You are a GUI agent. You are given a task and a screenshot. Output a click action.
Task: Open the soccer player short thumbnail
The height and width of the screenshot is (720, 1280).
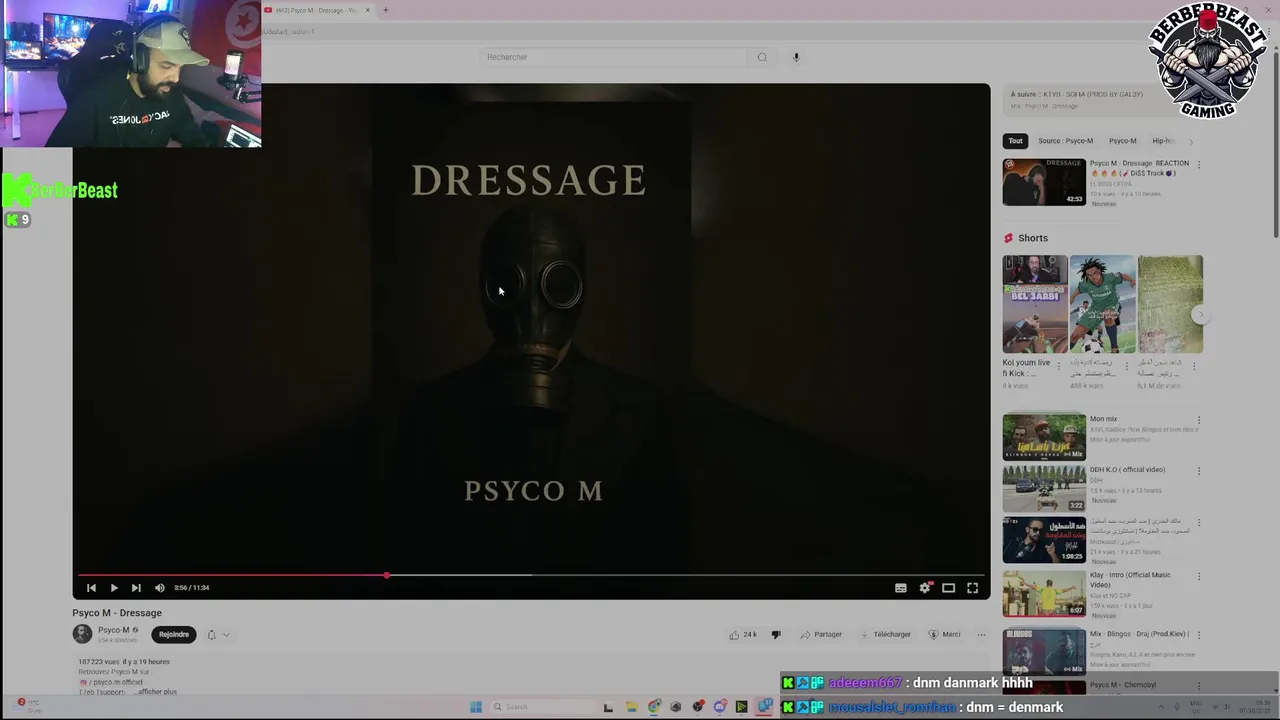click(x=1102, y=304)
